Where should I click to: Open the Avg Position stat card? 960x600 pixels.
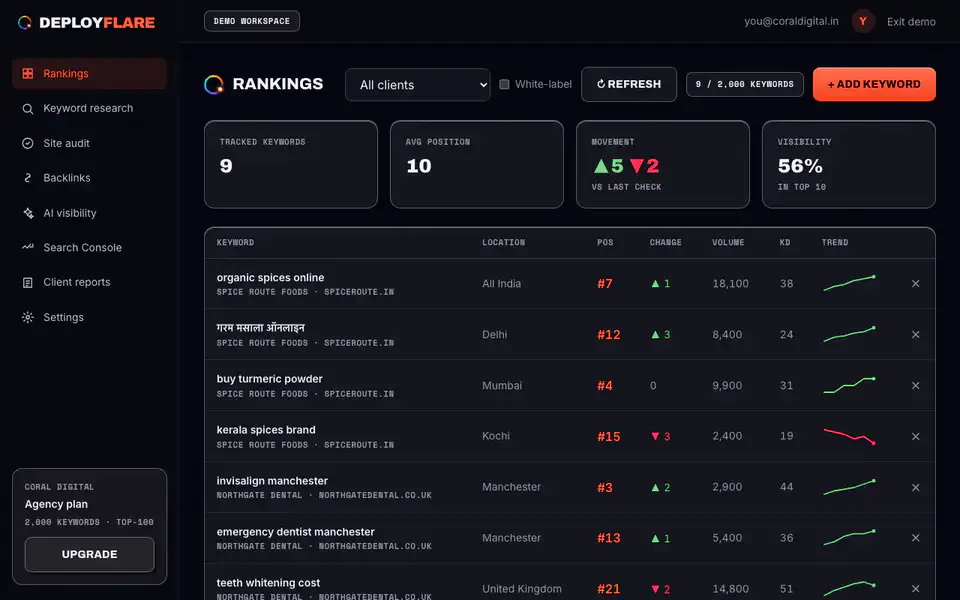[477, 164]
